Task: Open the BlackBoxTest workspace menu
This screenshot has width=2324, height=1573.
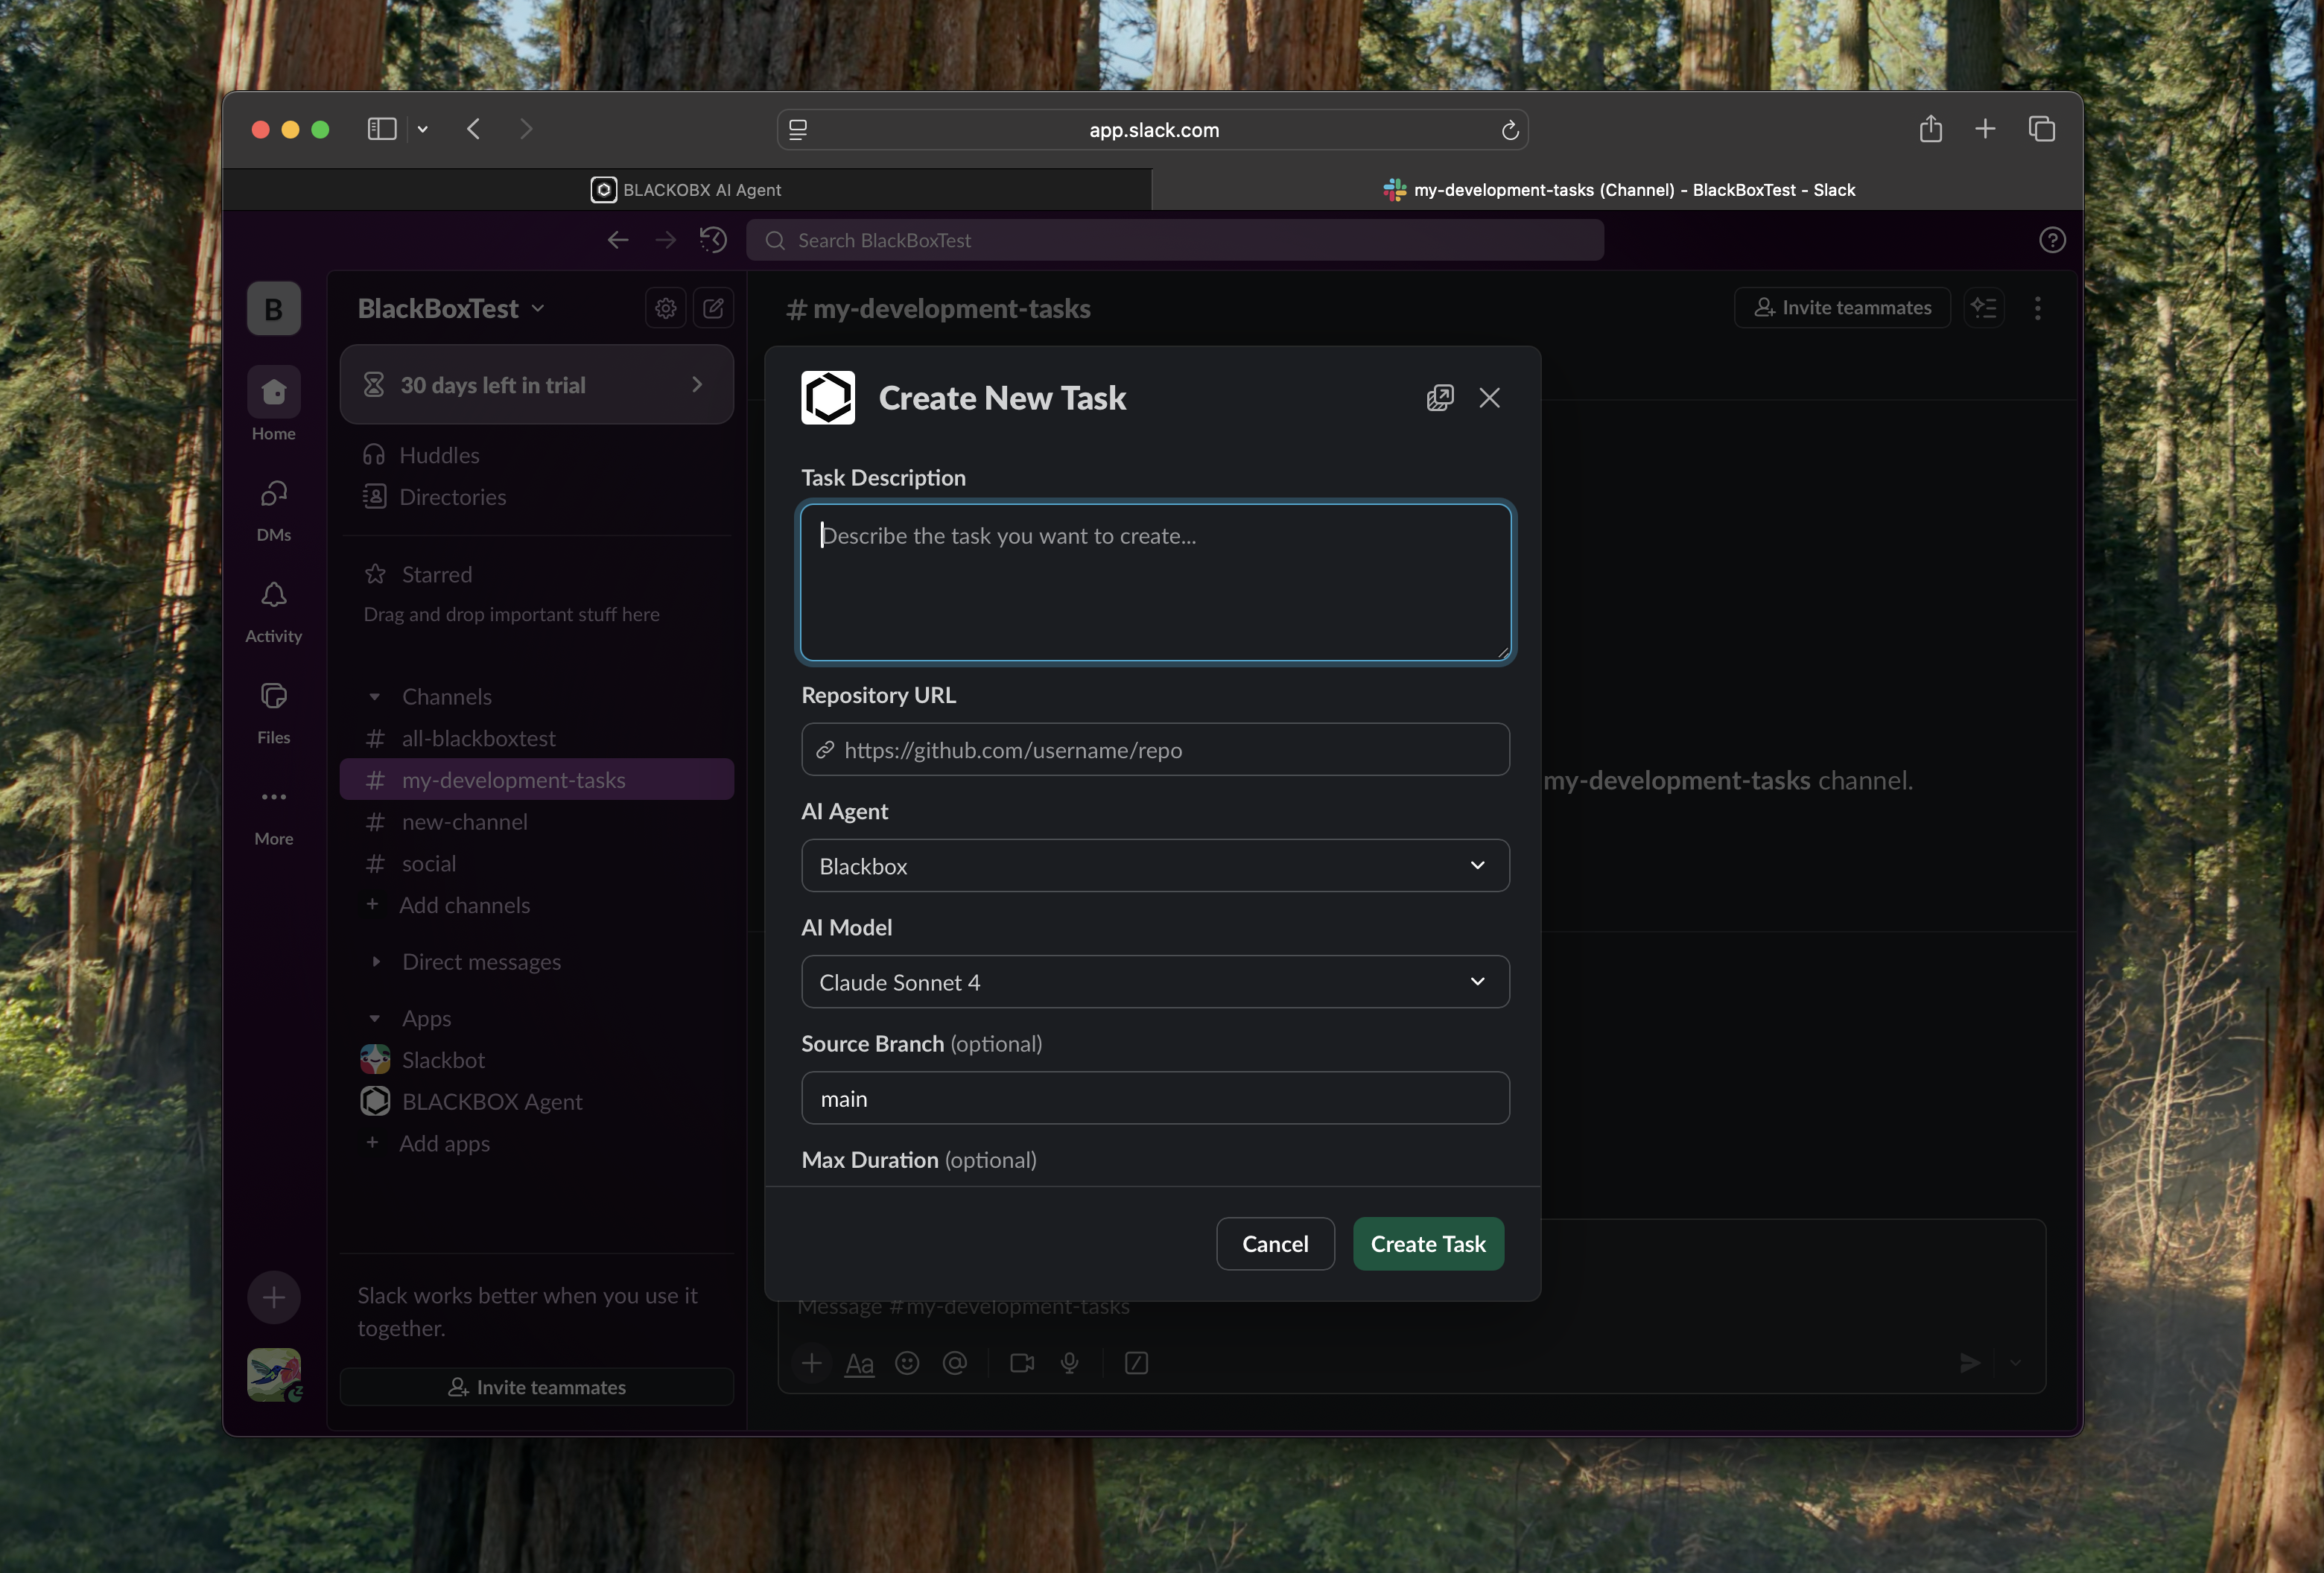Action: (451, 308)
